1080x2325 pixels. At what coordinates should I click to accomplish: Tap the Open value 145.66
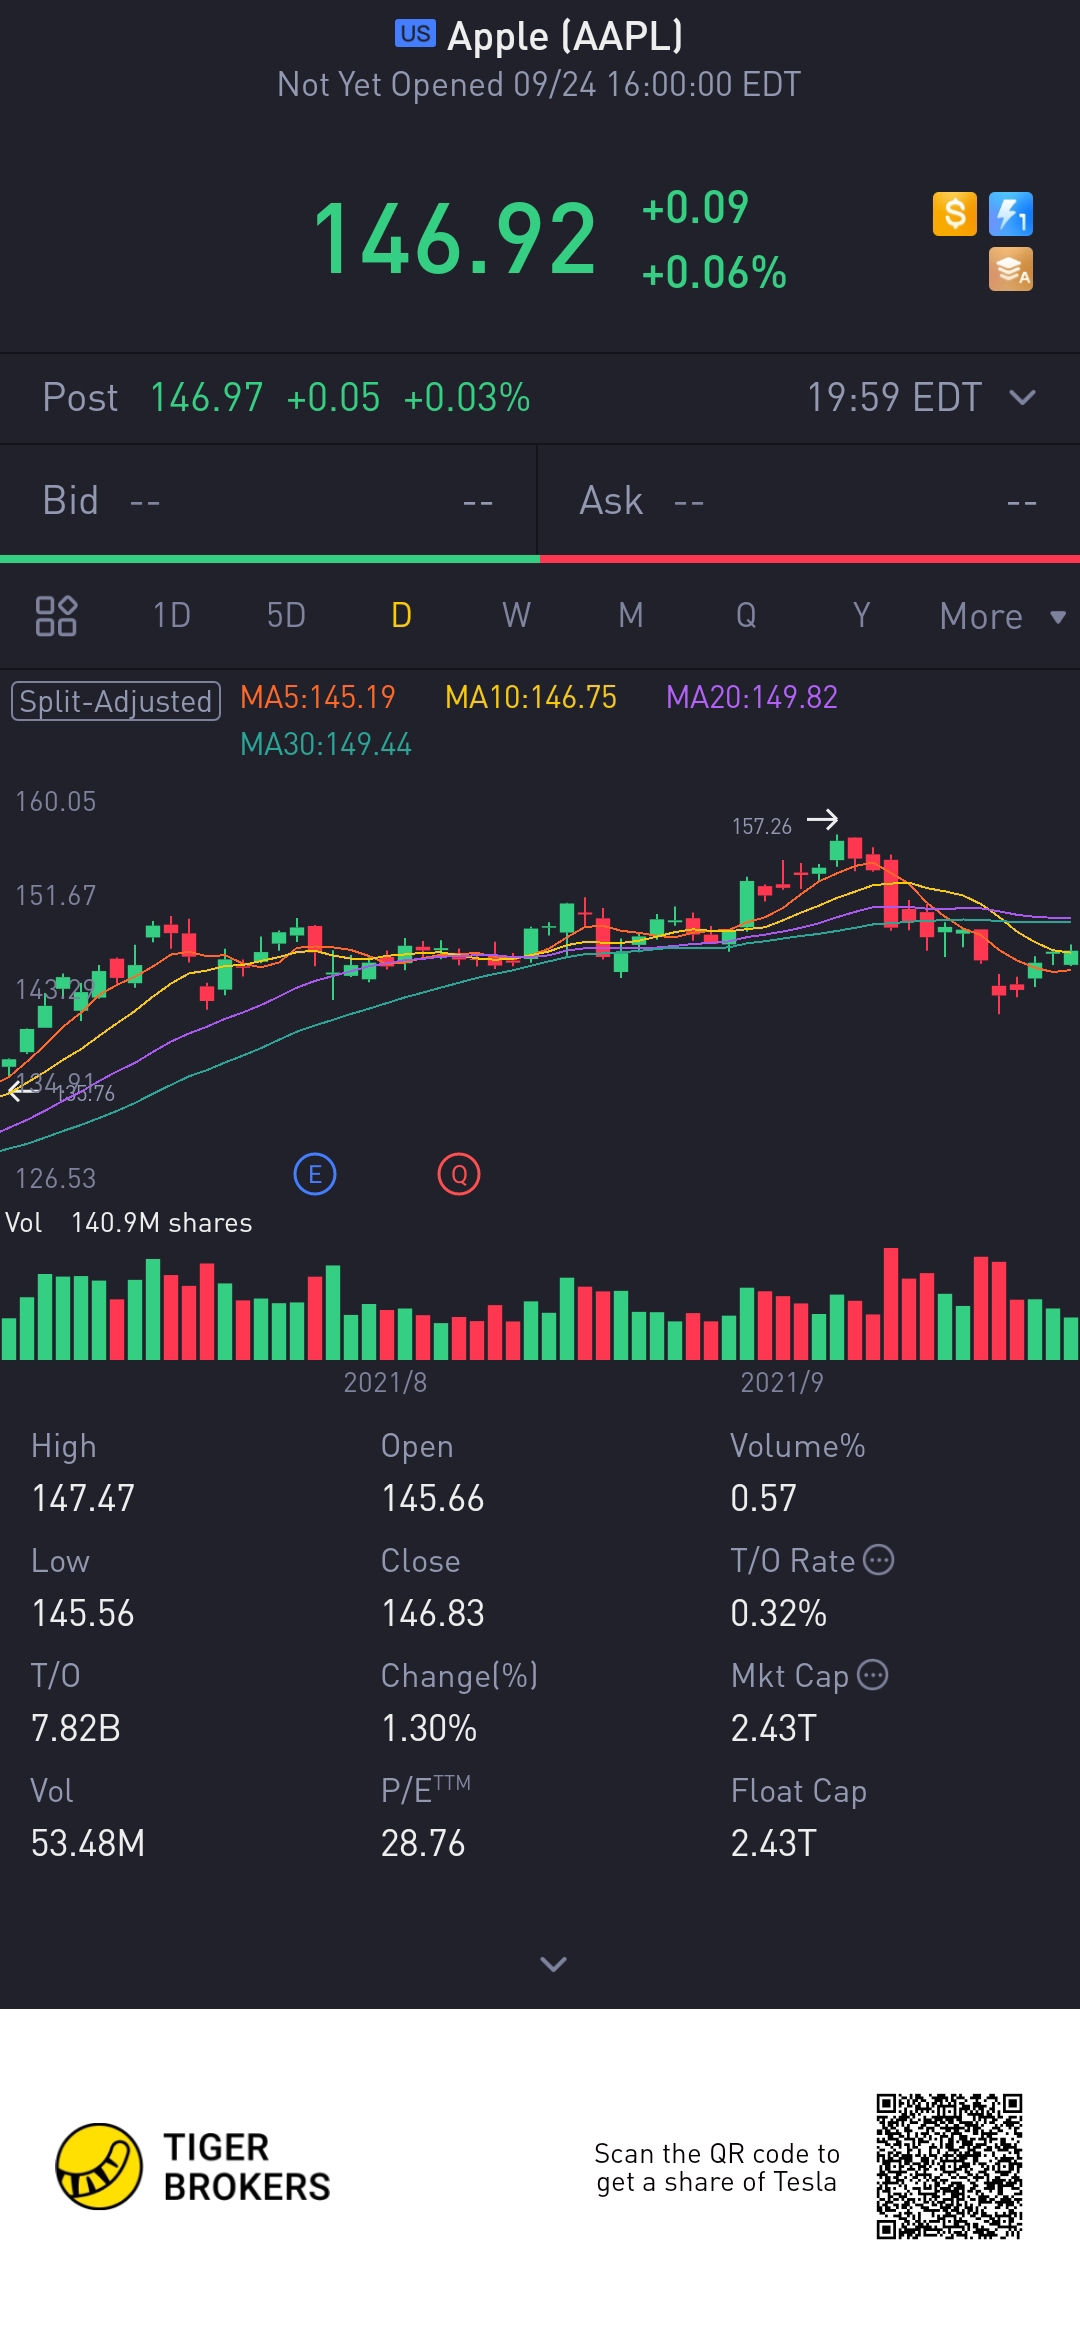tap(432, 1498)
